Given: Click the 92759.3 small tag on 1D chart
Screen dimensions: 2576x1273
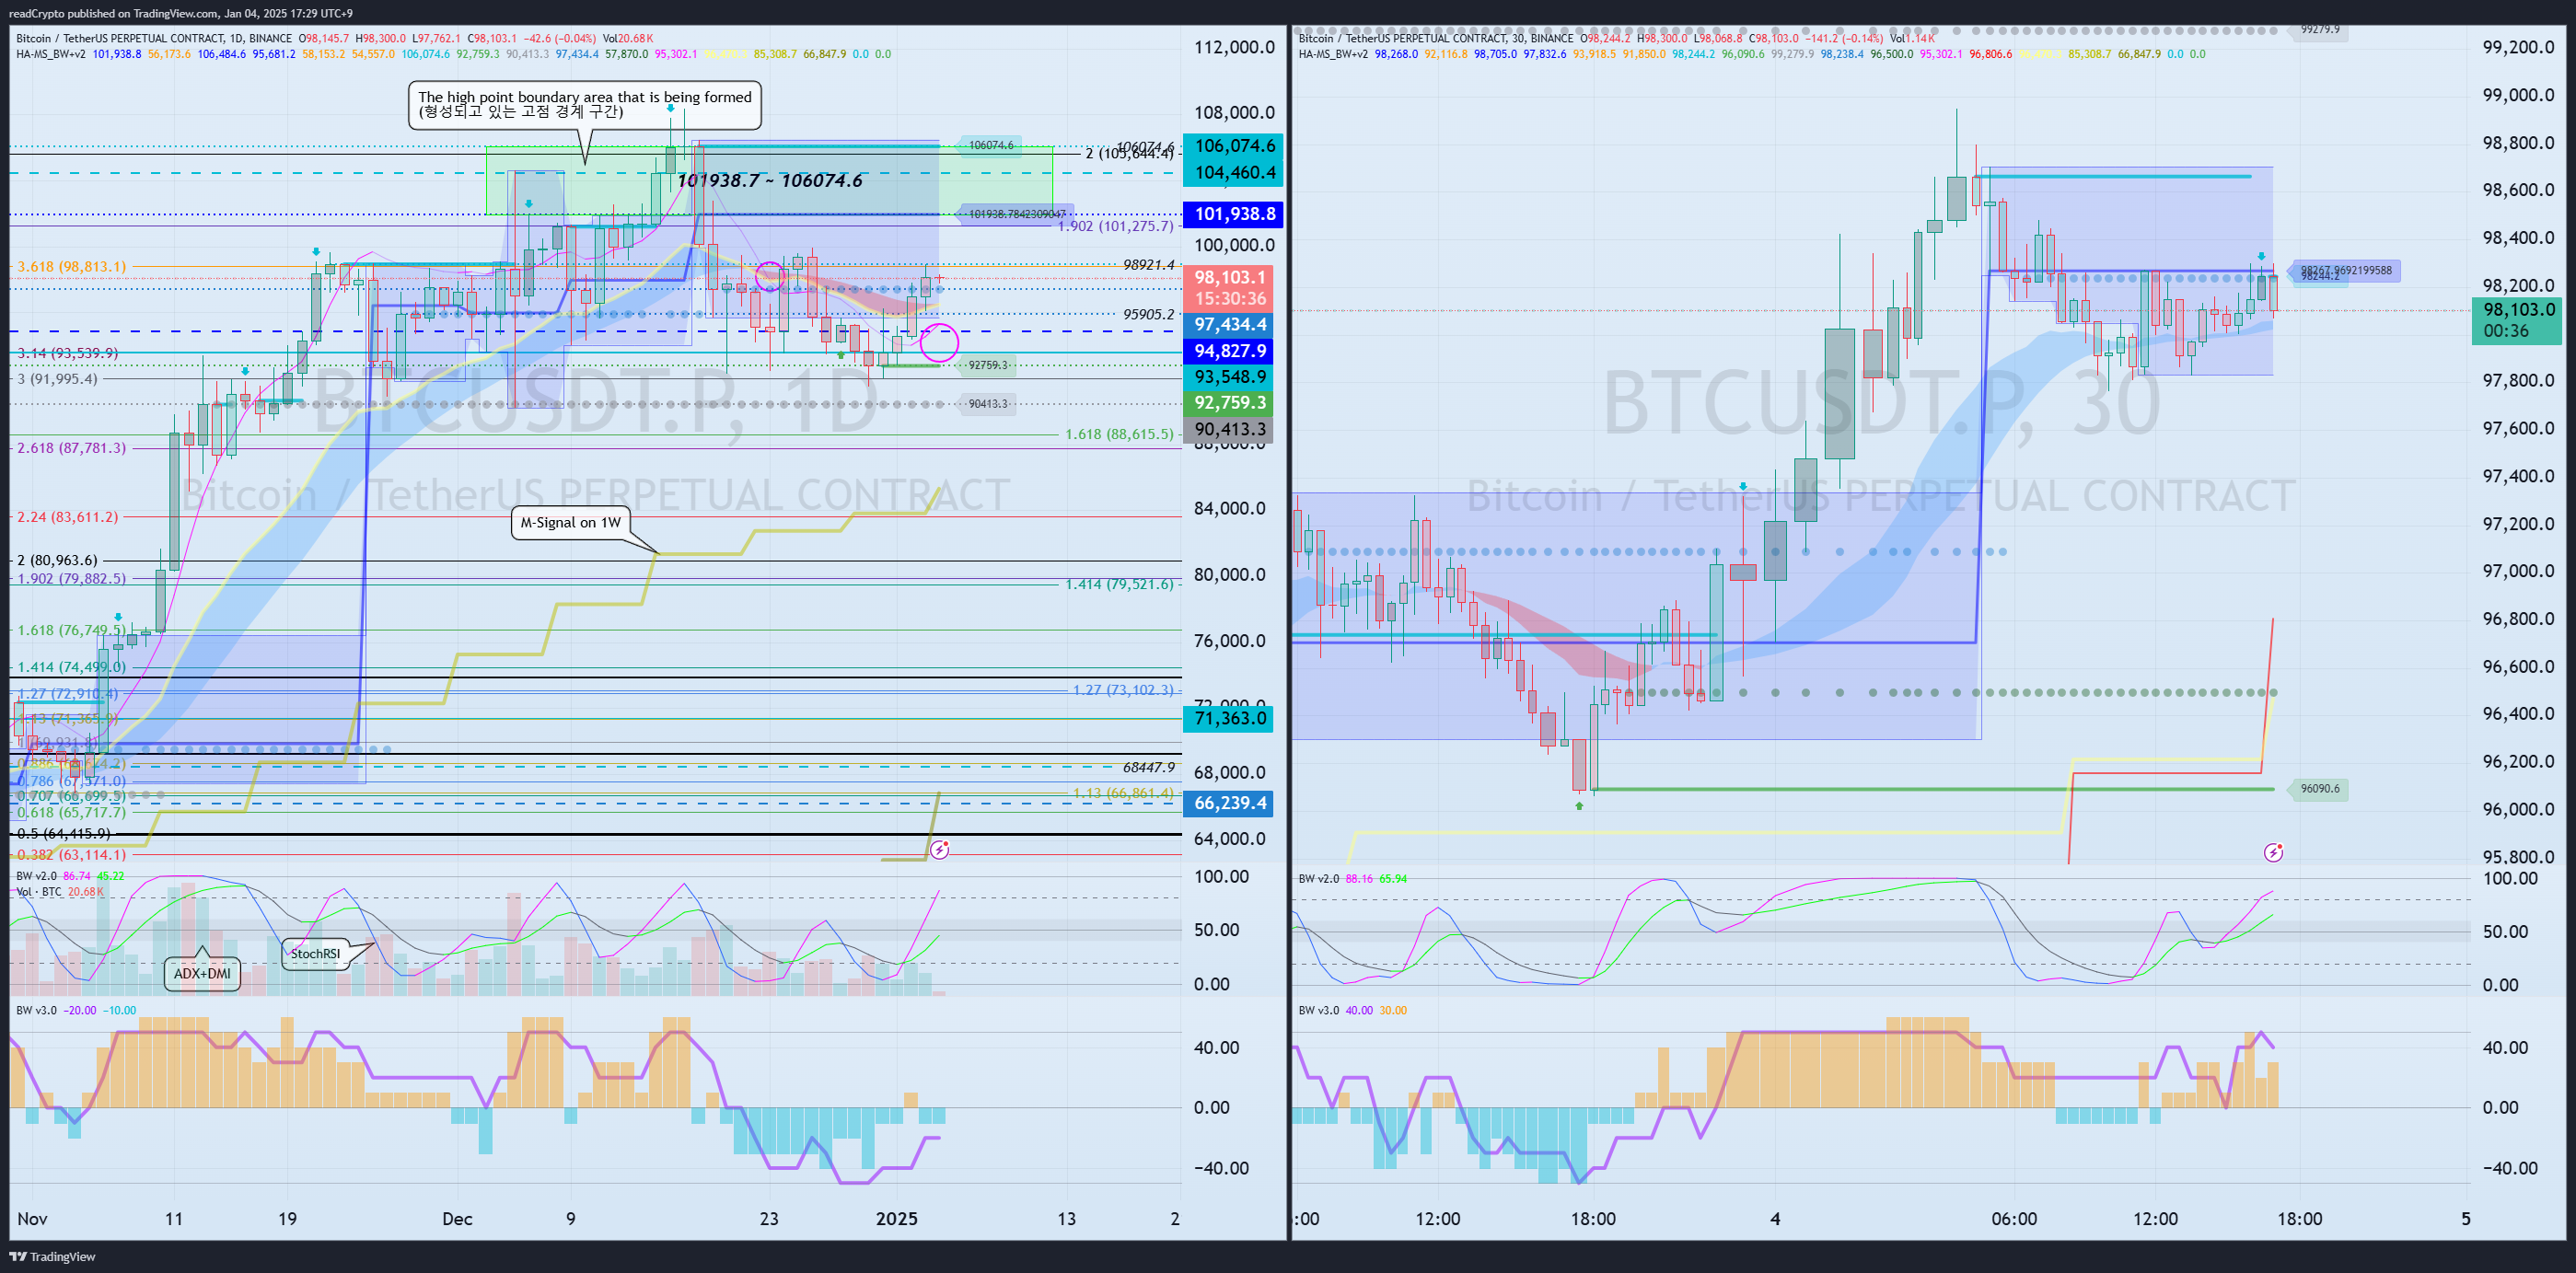Looking at the screenshot, I should point(988,365).
